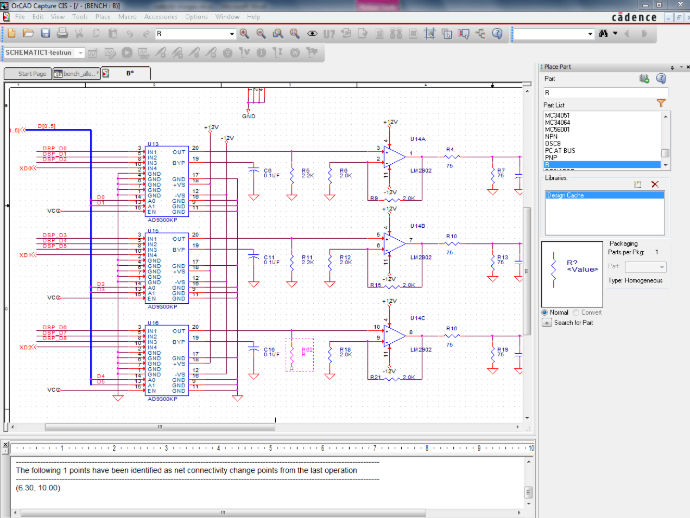Click the Part List vertical scrollbar thumb

665,153
